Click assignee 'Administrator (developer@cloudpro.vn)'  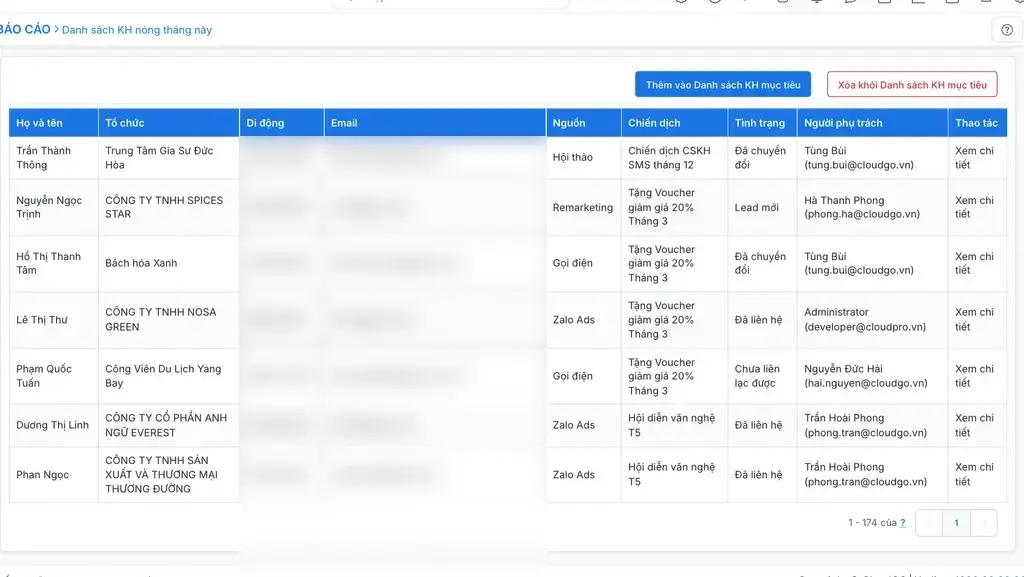click(865, 320)
